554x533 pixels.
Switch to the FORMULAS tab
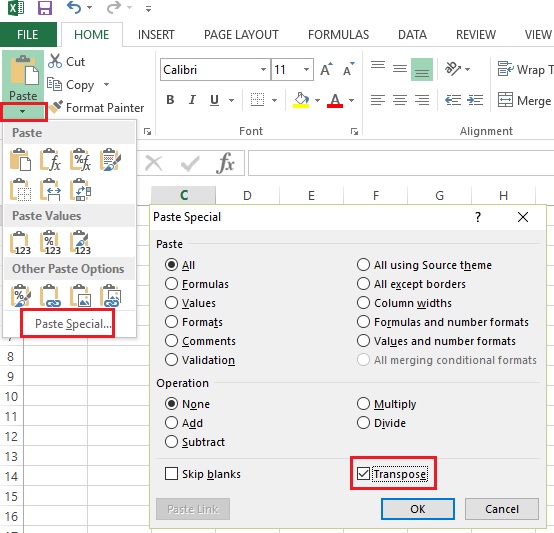(338, 35)
